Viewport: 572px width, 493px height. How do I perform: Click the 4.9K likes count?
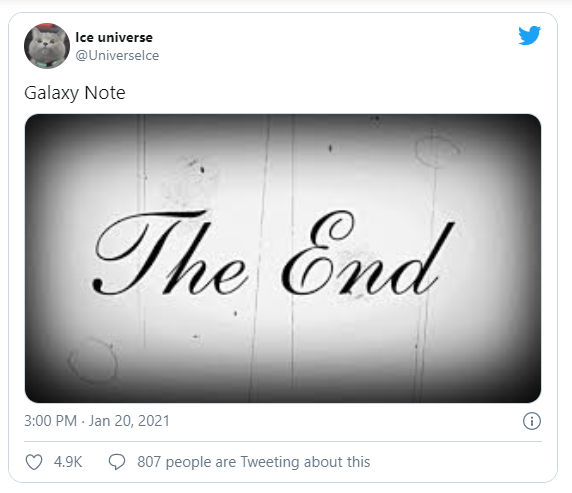68,462
